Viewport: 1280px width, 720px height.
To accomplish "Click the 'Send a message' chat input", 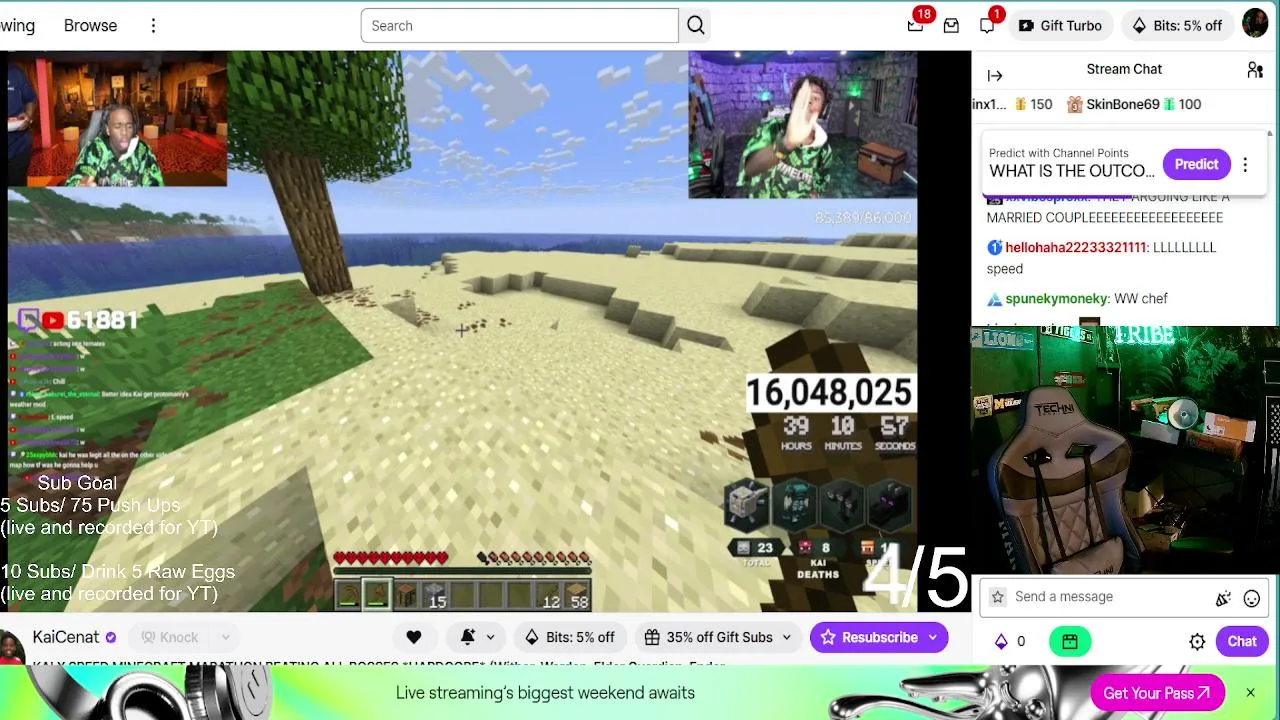I will point(1110,597).
